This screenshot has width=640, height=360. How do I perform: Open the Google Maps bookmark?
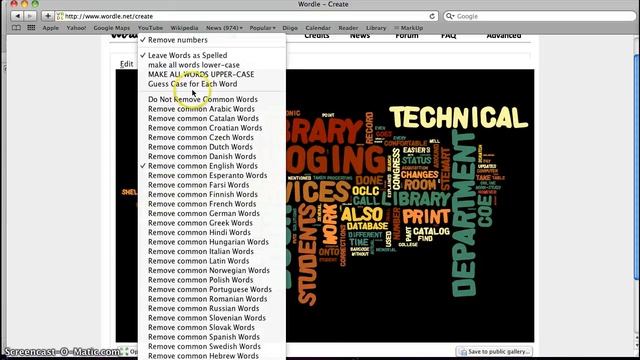coord(111,28)
